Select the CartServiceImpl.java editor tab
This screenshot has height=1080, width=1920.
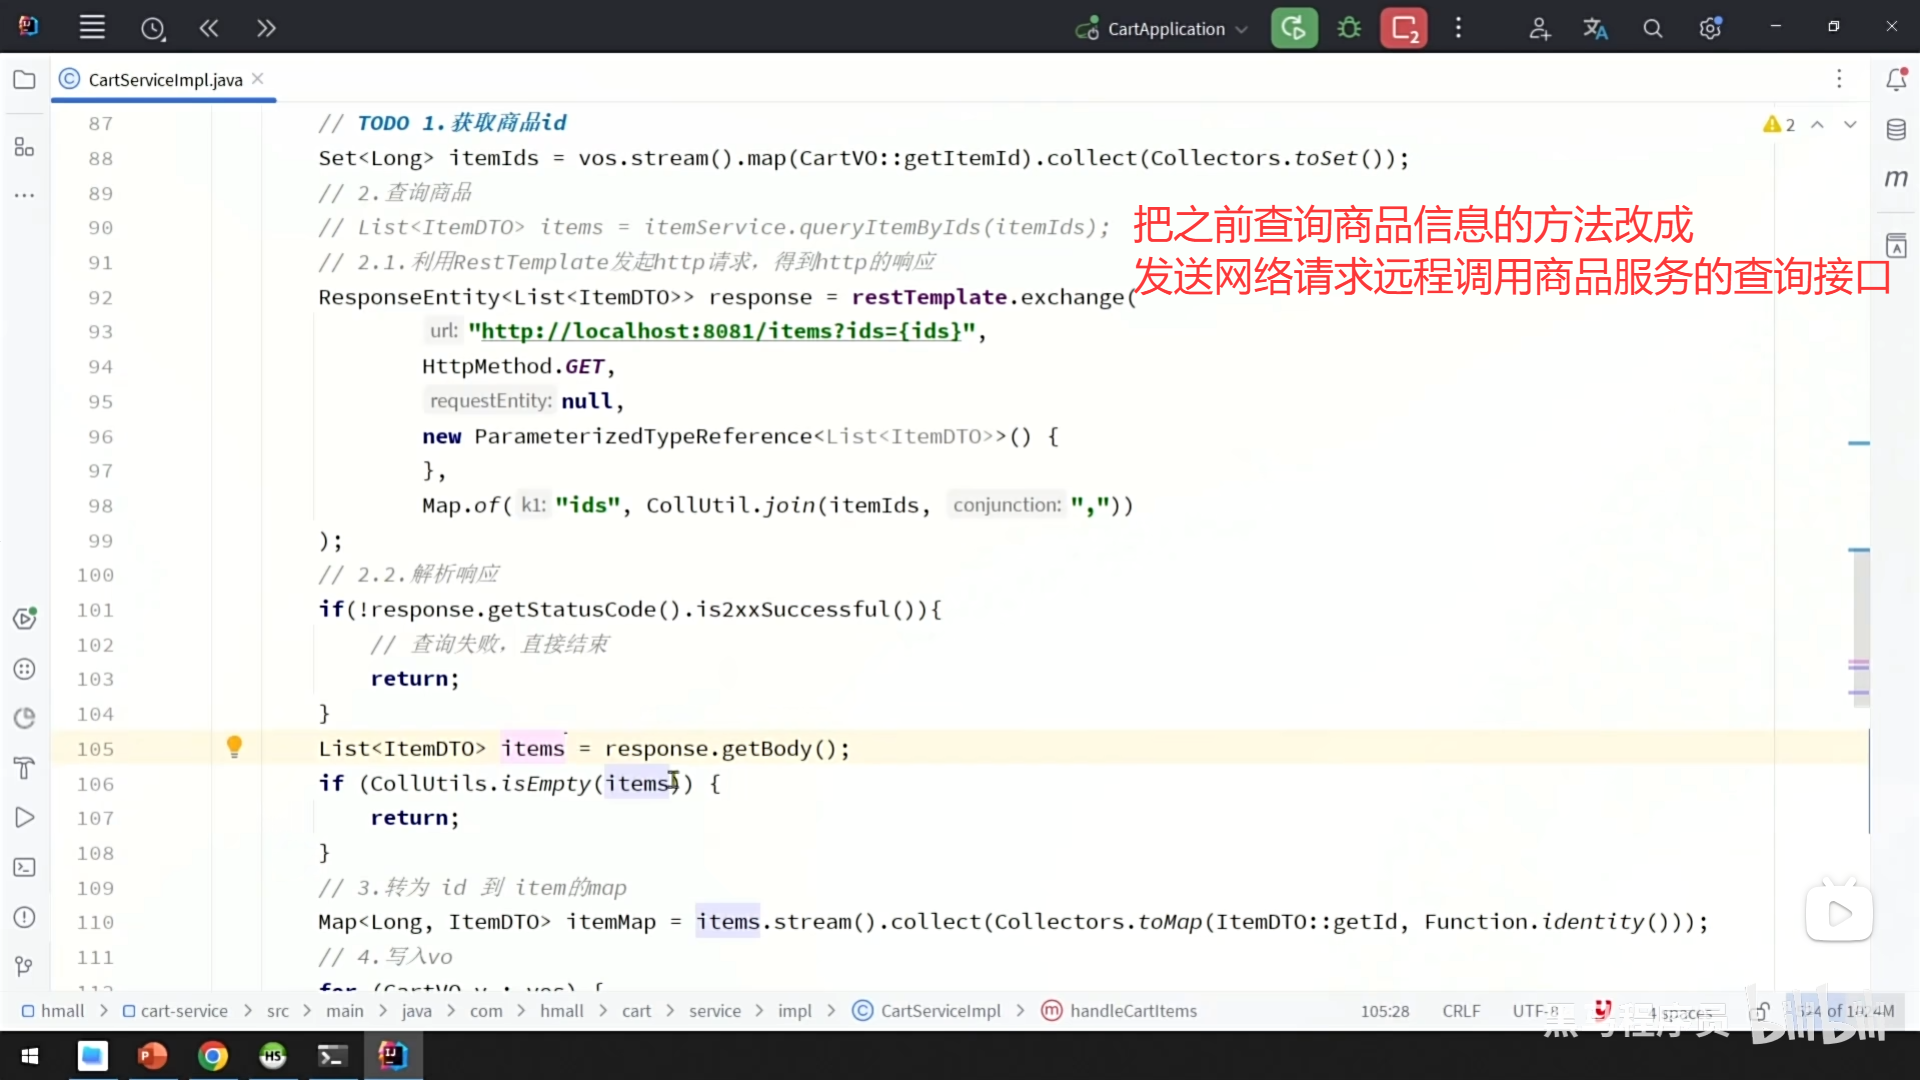click(165, 80)
